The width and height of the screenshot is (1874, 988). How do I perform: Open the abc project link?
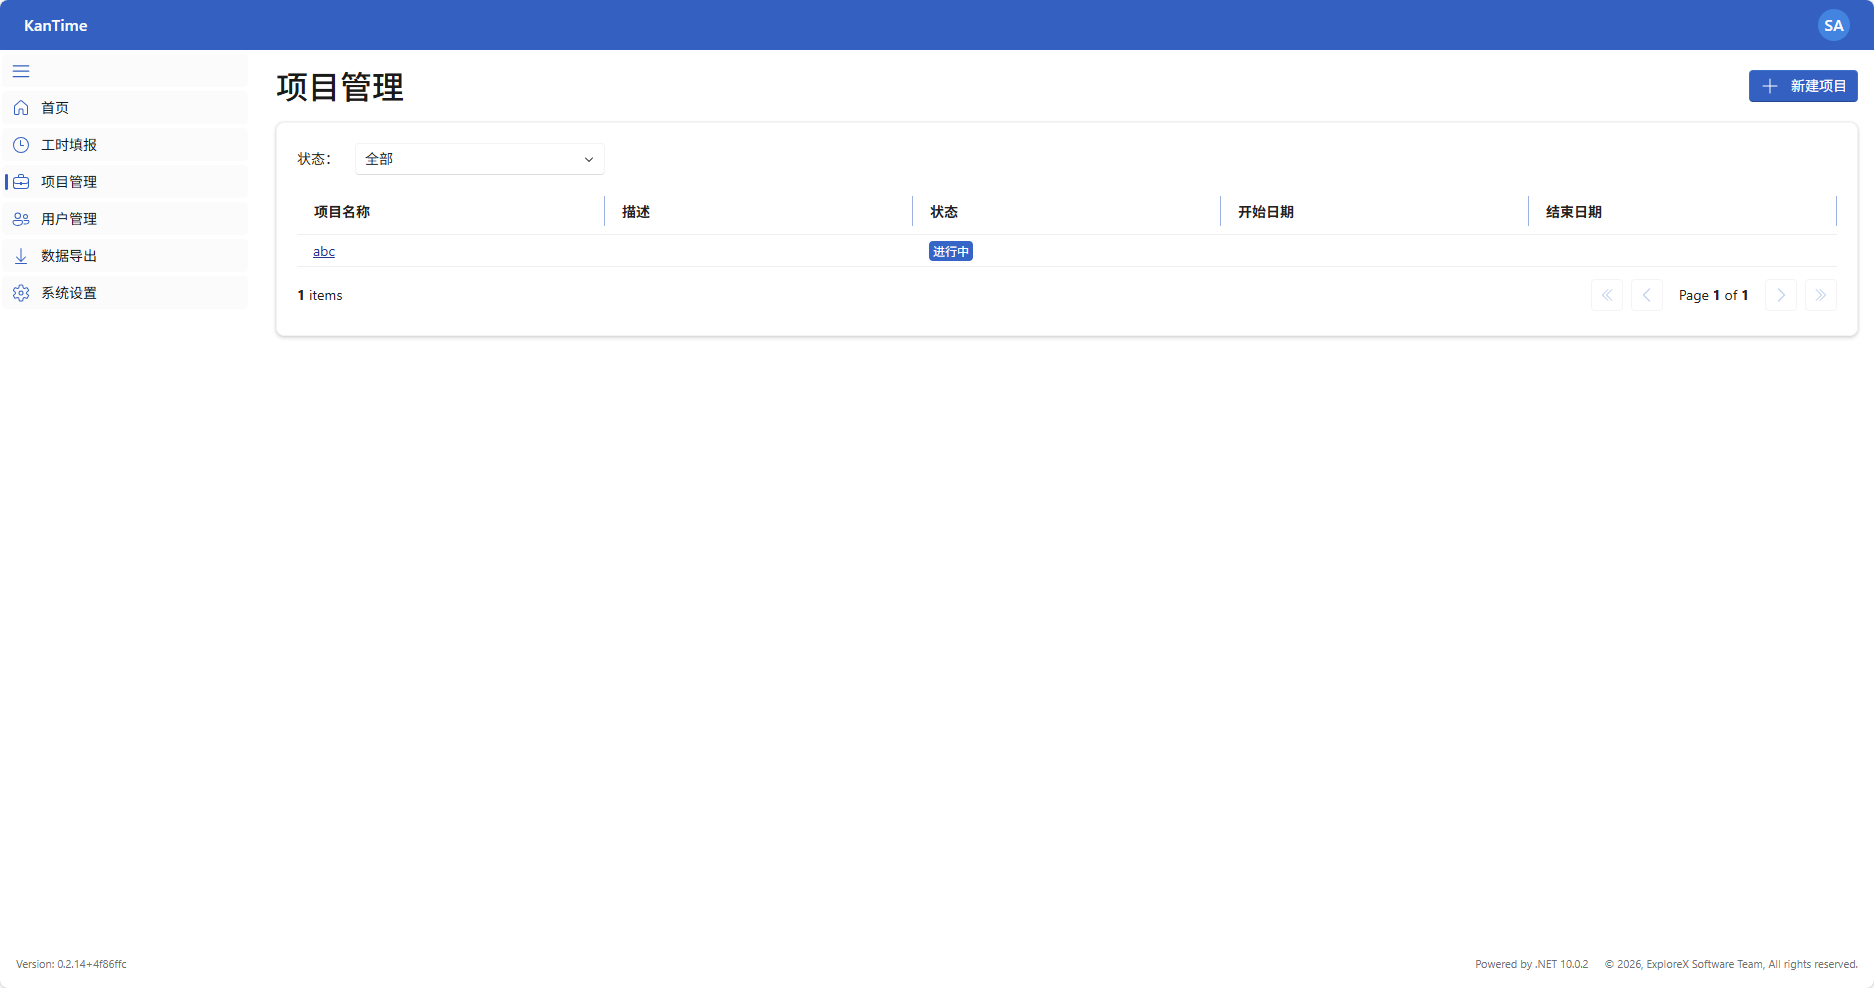(324, 251)
